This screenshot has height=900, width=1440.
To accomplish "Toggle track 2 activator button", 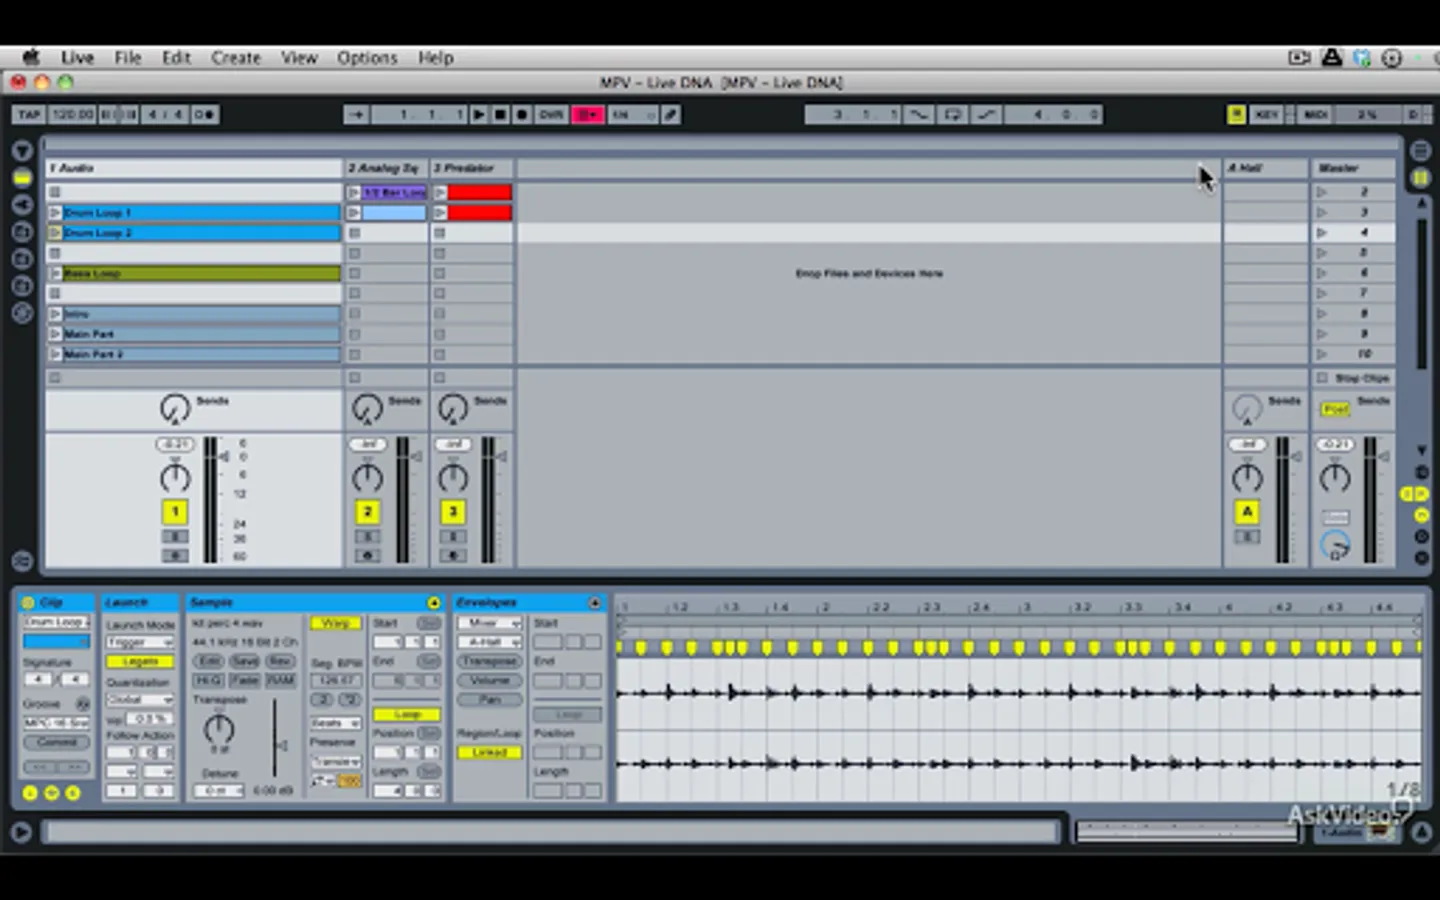I will point(367,512).
